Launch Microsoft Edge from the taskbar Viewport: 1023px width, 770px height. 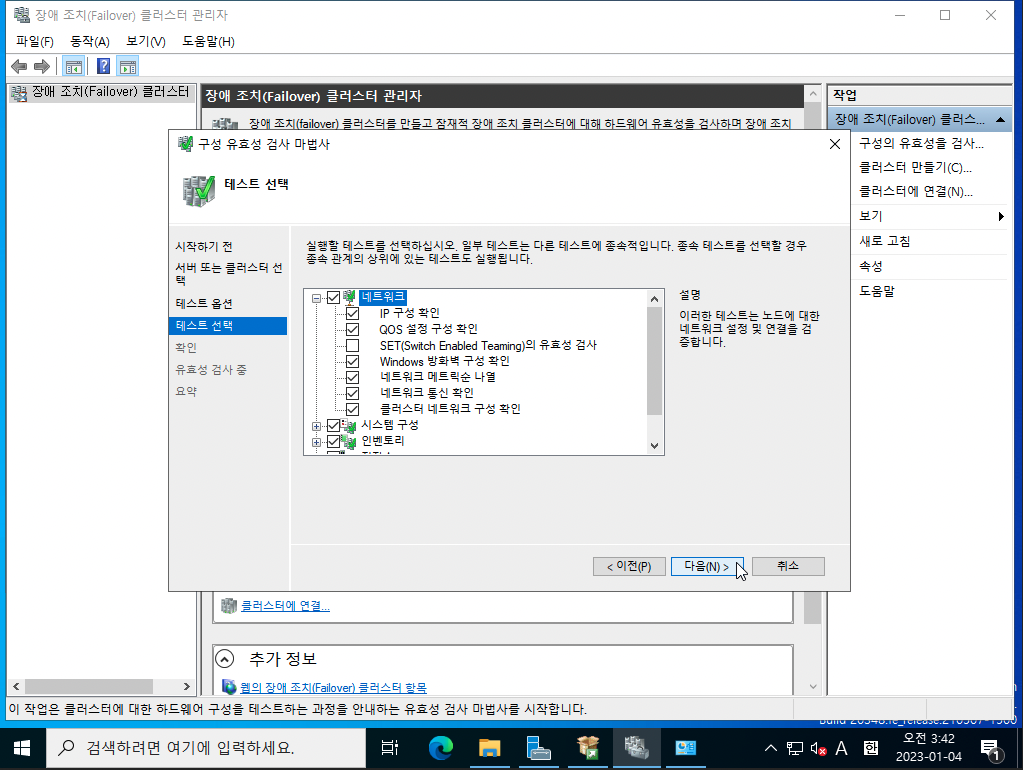441,748
